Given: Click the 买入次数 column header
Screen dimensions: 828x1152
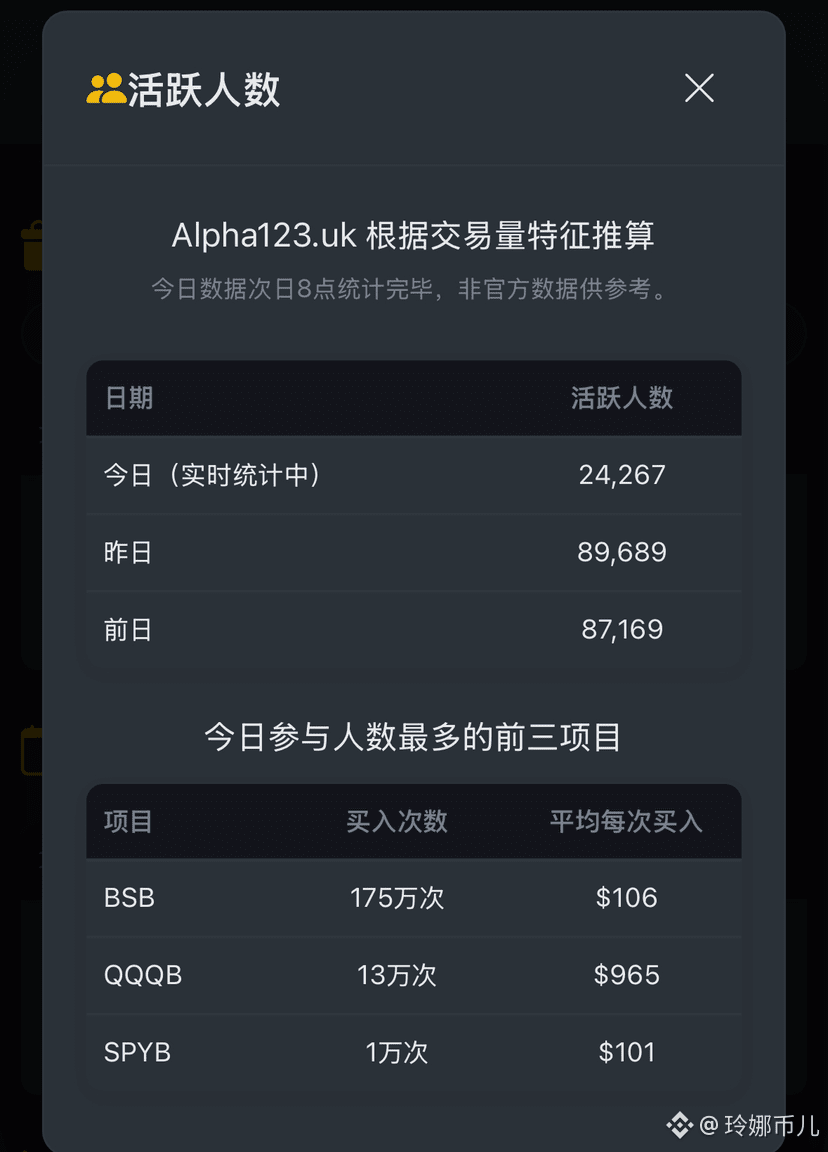Looking at the screenshot, I should click(397, 821).
